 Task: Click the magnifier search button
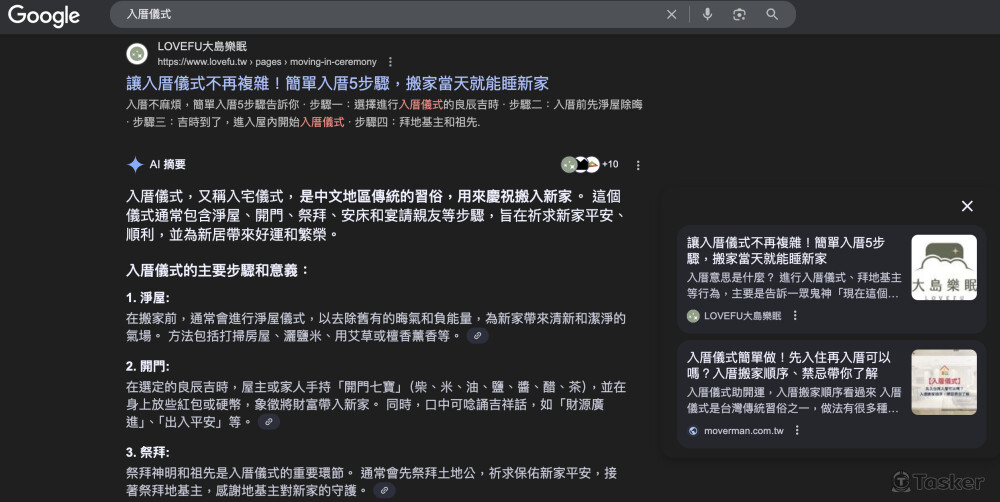pos(772,15)
